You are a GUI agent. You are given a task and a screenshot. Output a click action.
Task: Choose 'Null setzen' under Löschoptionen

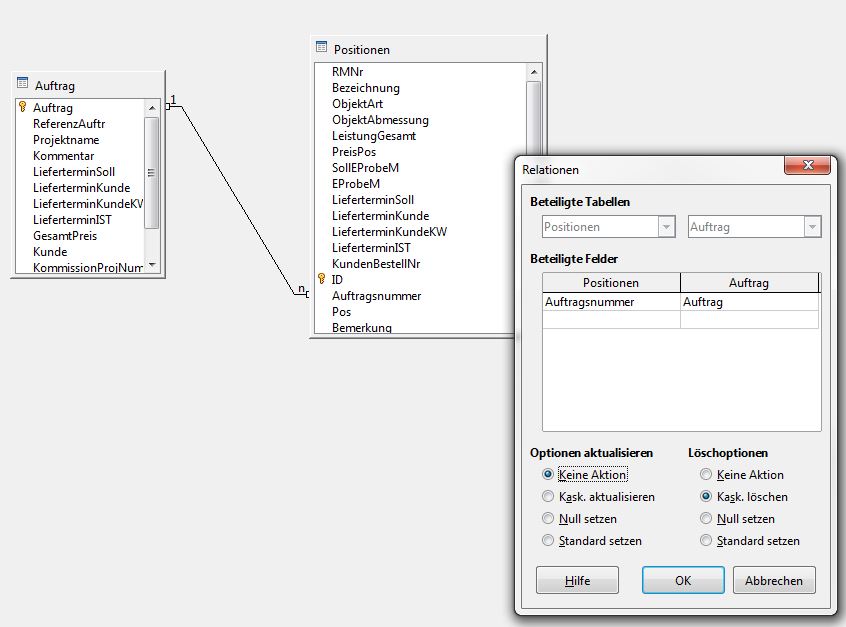pyautogui.click(x=707, y=519)
